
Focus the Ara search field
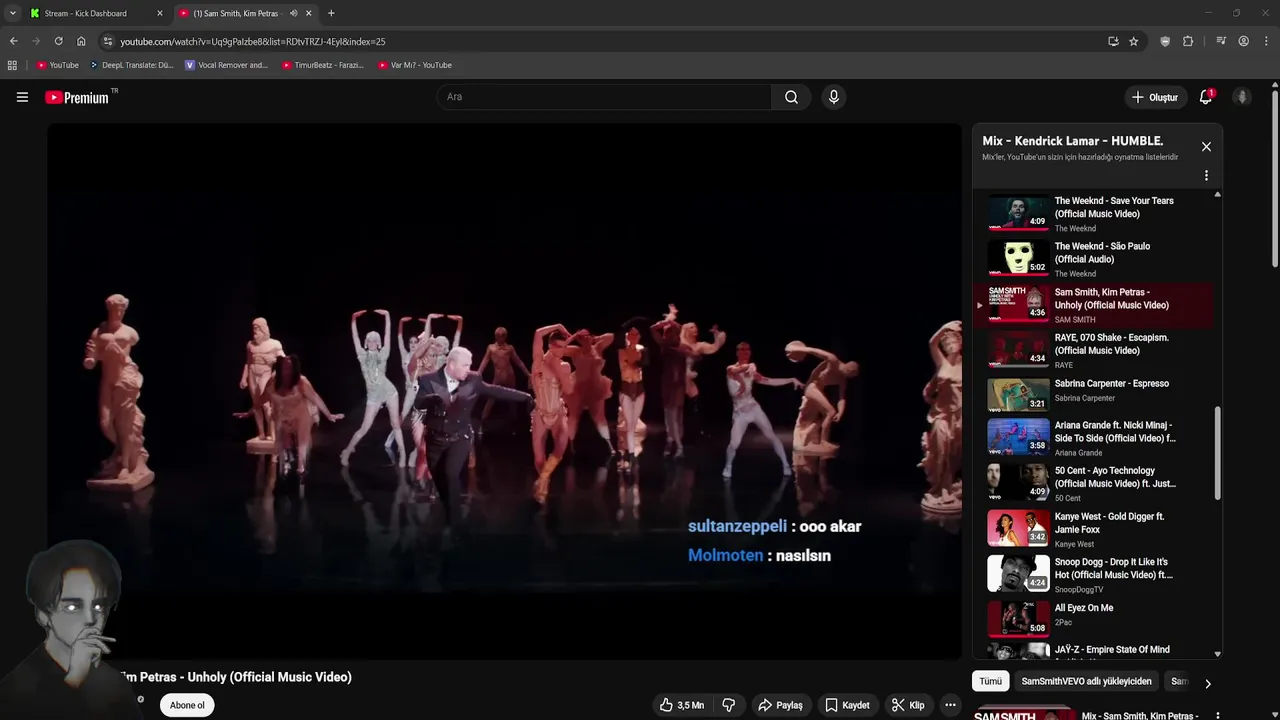click(603, 97)
